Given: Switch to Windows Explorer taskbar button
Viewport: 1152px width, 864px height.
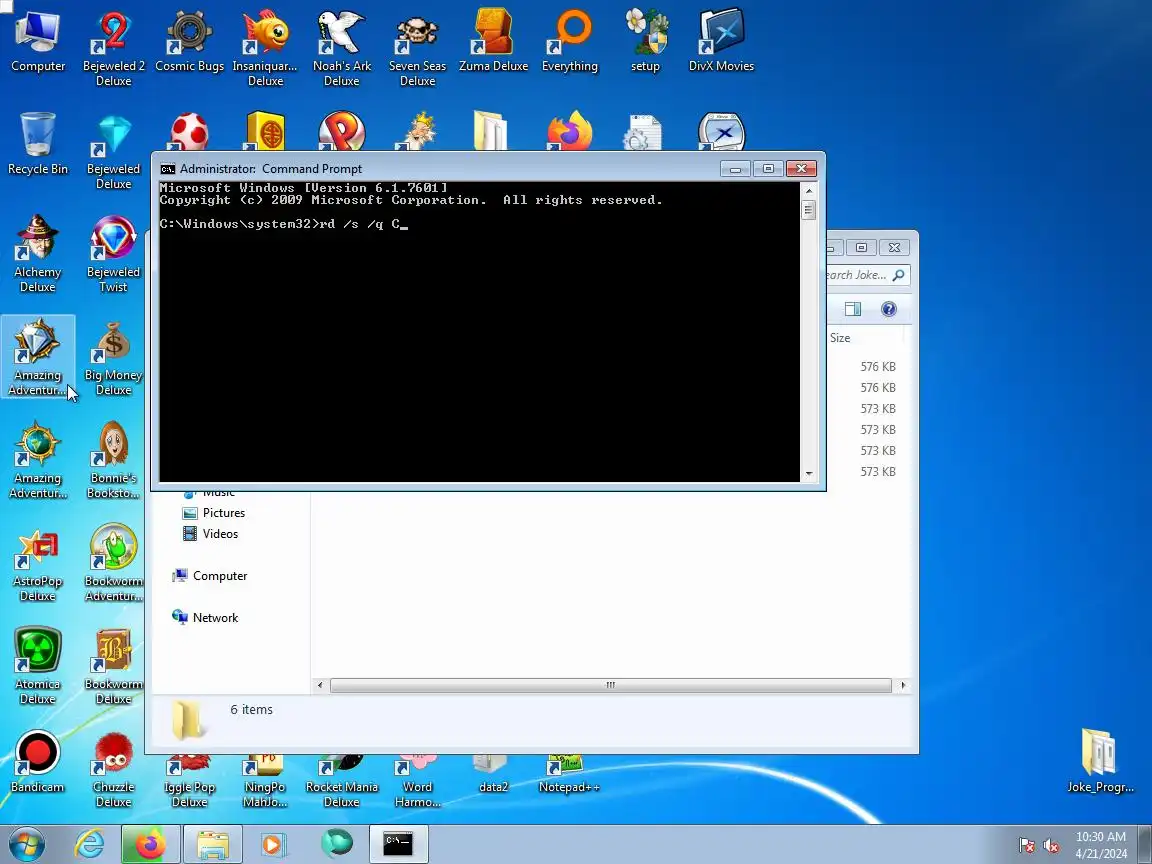Looking at the screenshot, I should tap(212, 844).
